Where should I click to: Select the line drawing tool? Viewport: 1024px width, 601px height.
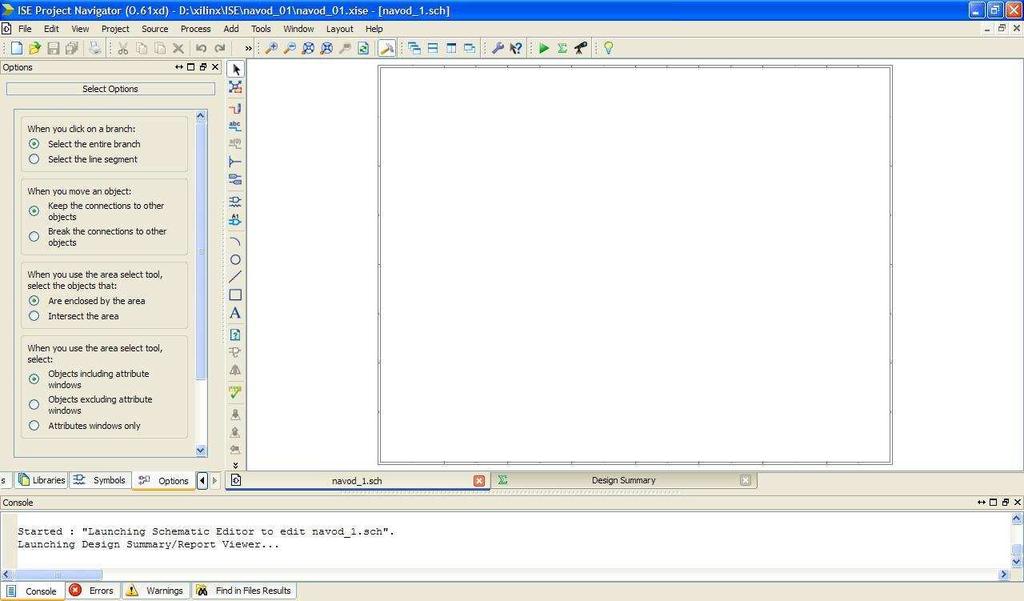click(x=235, y=277)
